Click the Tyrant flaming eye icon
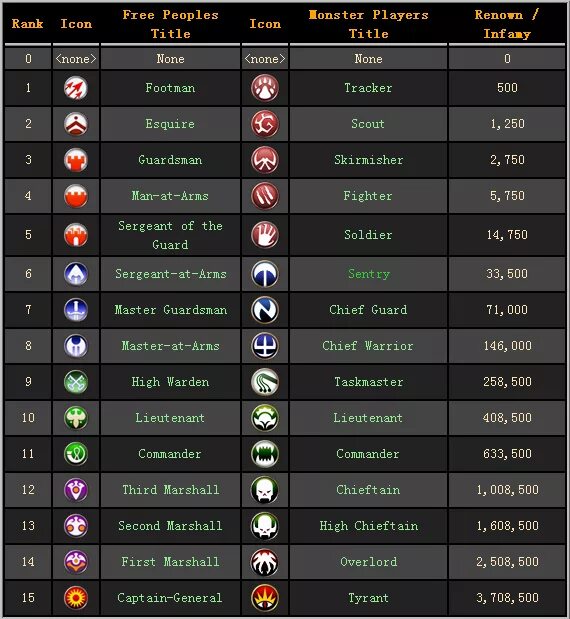Image resolution: width=570 pixels, height=619 pixels. point(265,598)
